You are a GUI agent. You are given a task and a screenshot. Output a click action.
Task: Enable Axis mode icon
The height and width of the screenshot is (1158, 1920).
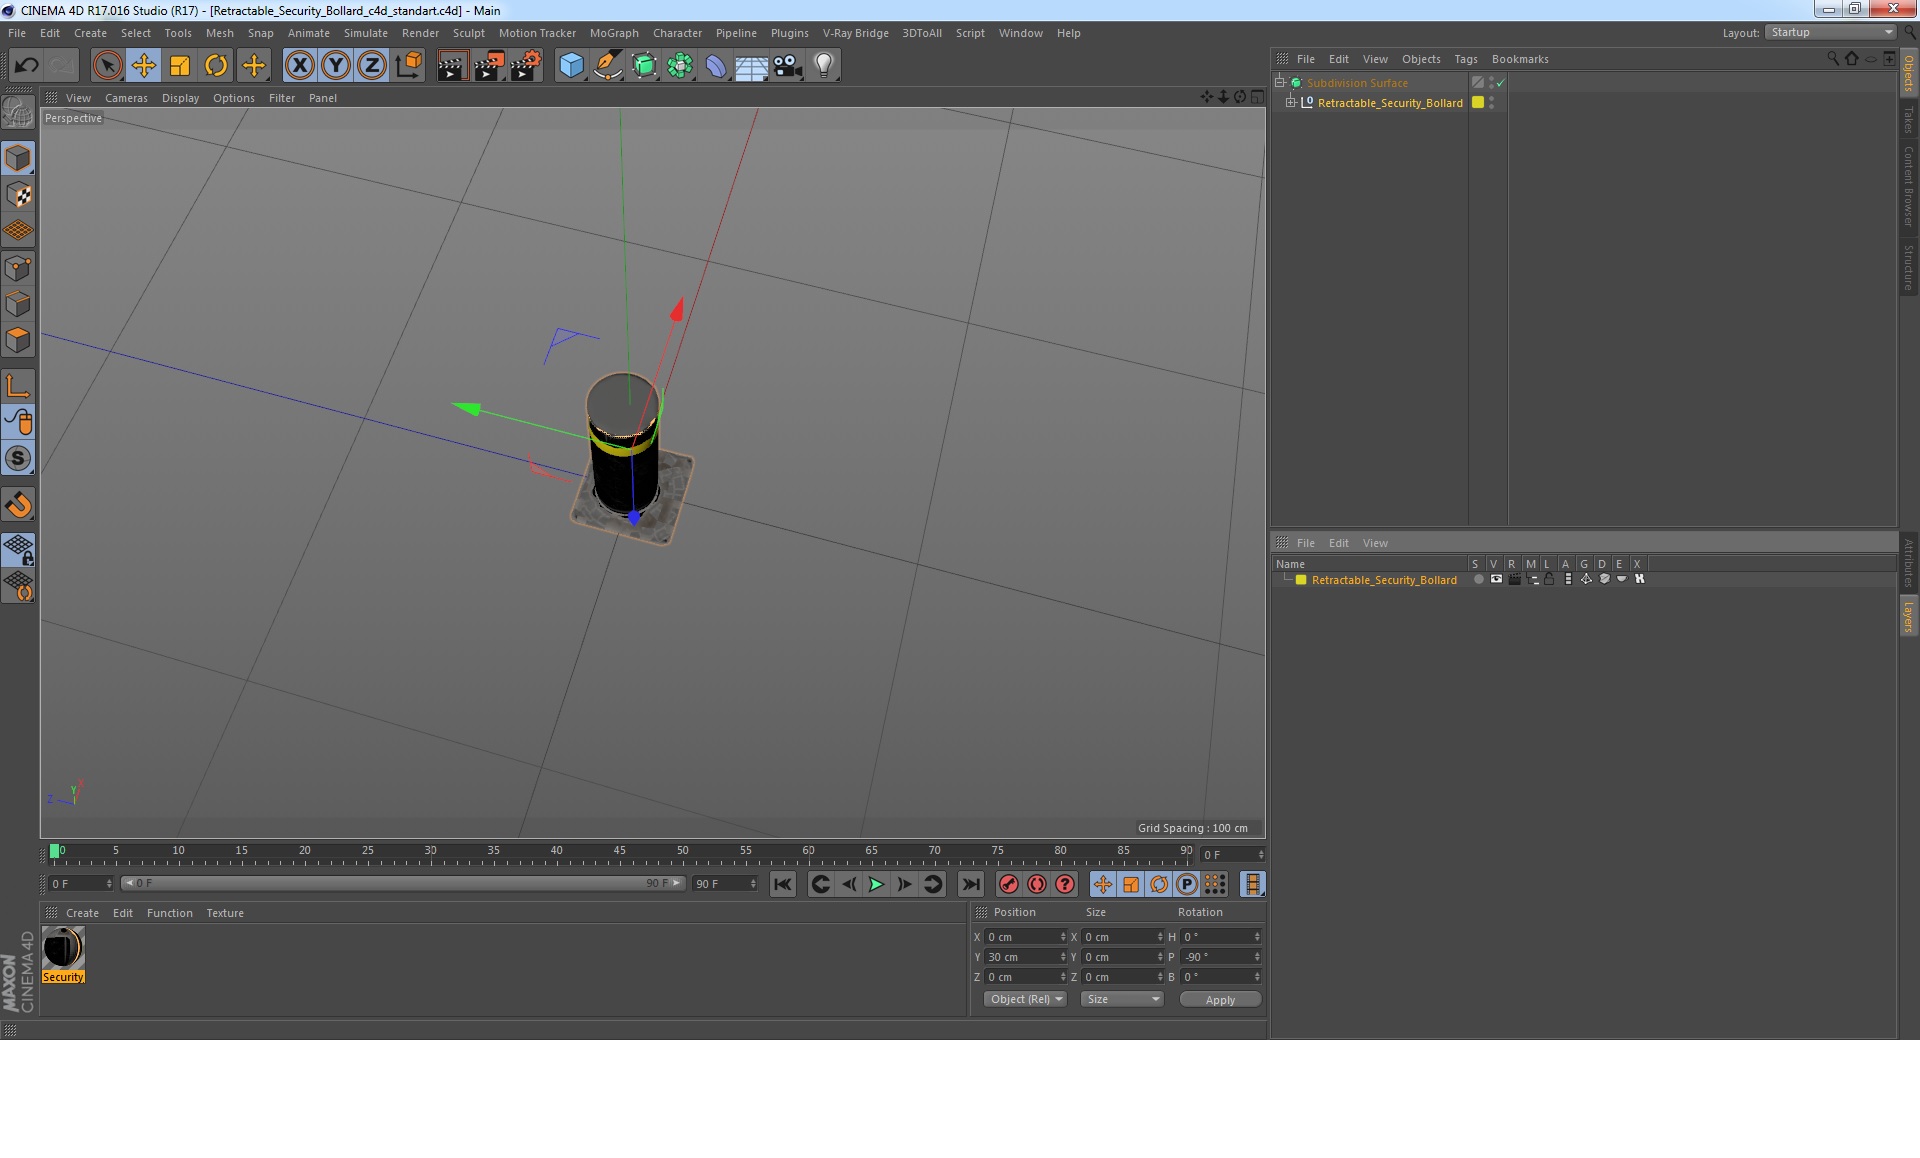[18, 386]
